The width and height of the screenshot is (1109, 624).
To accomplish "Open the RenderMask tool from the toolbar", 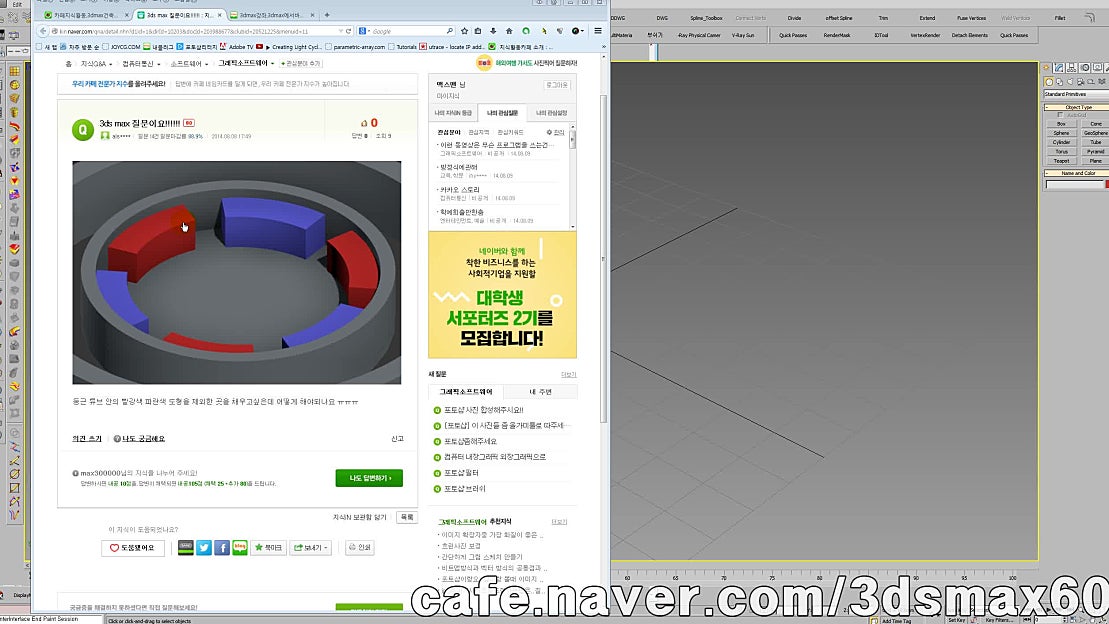I will pyautogui.click(x=835, y=34).
